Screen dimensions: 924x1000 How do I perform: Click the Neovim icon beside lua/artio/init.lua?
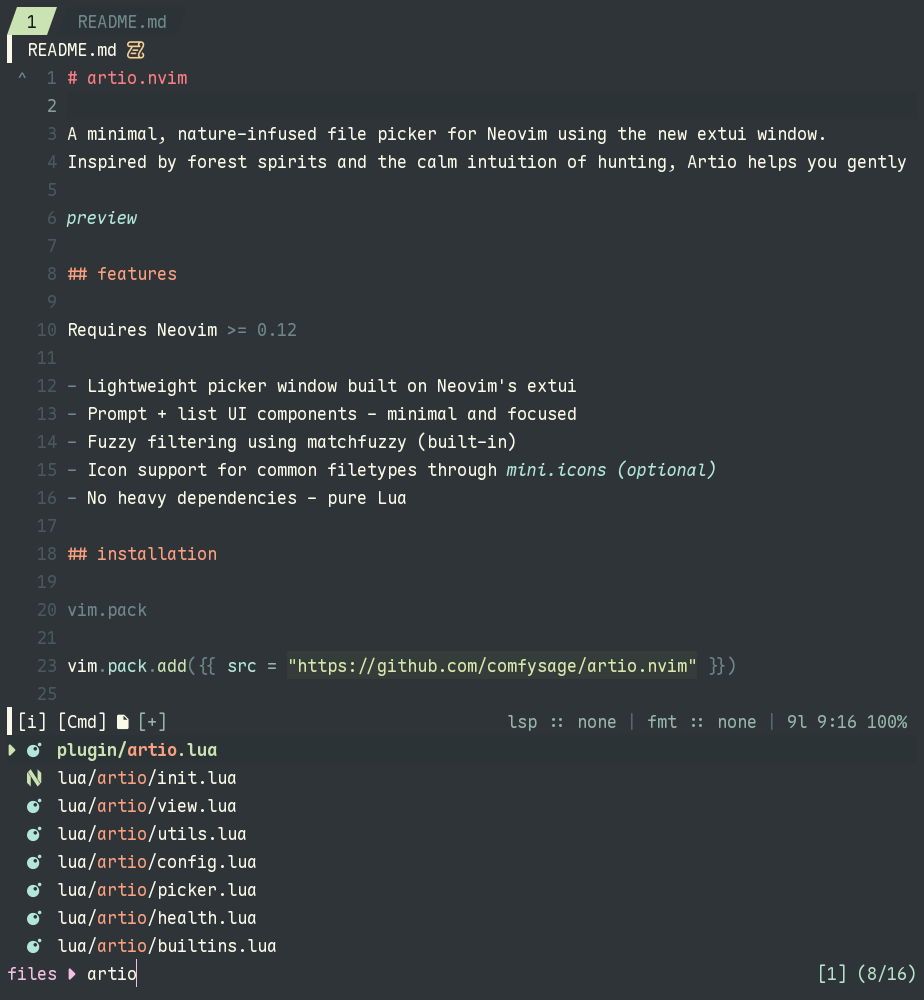click(34, 778)
